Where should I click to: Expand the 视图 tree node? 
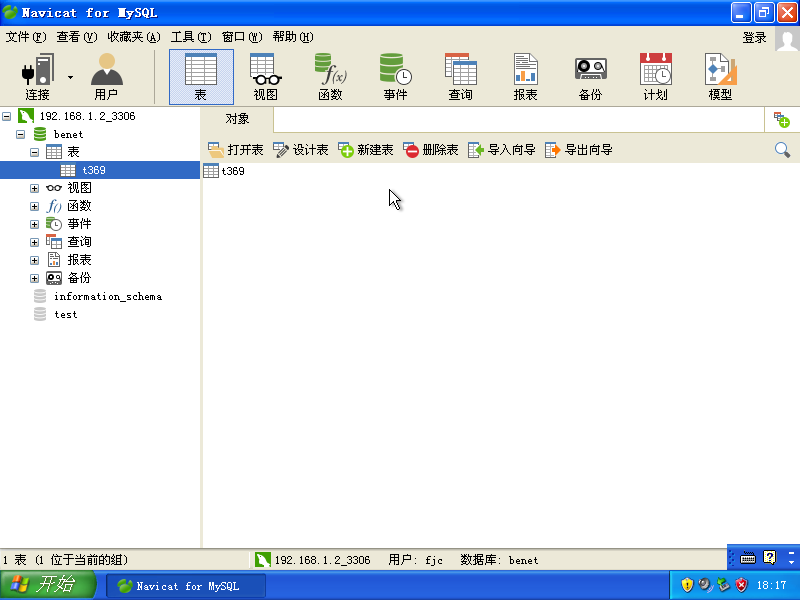pyautogui.click(x=34, y=188)
